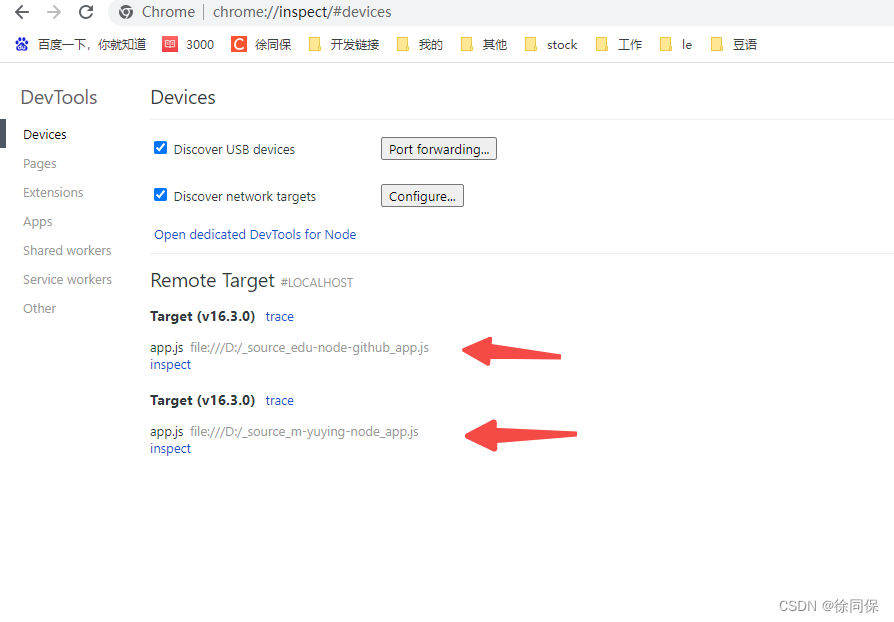Open the 徐同保 CSDN bookmark

[x=261, y=44]
